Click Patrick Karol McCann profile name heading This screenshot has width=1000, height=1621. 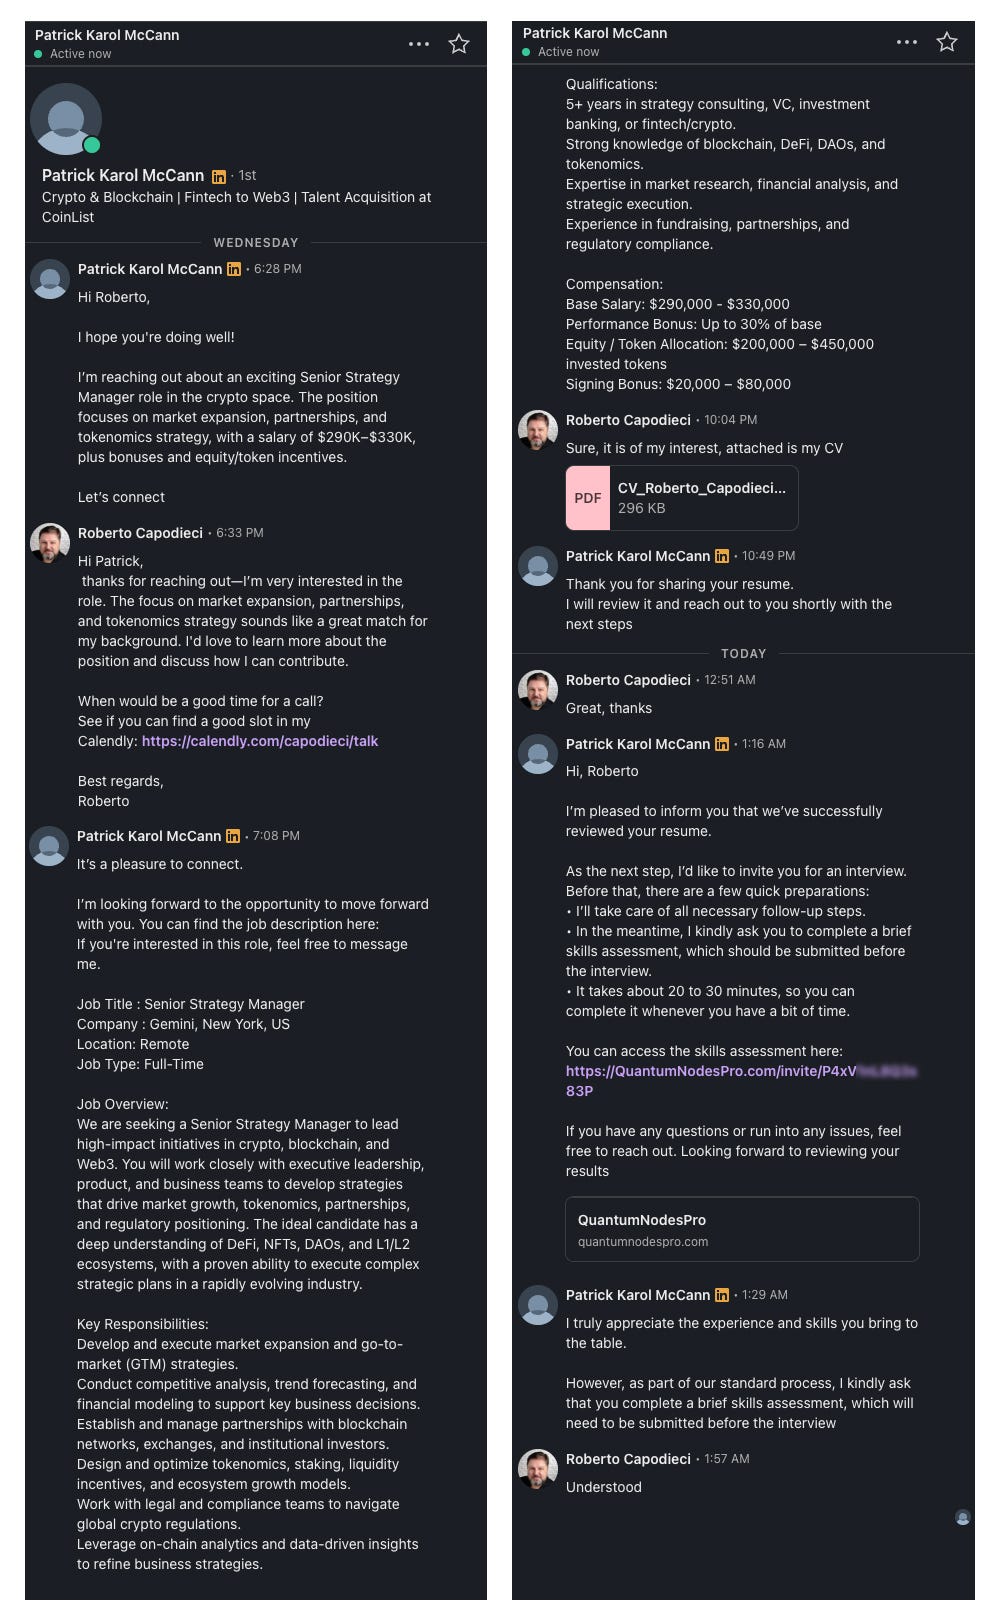pos(123,176)
